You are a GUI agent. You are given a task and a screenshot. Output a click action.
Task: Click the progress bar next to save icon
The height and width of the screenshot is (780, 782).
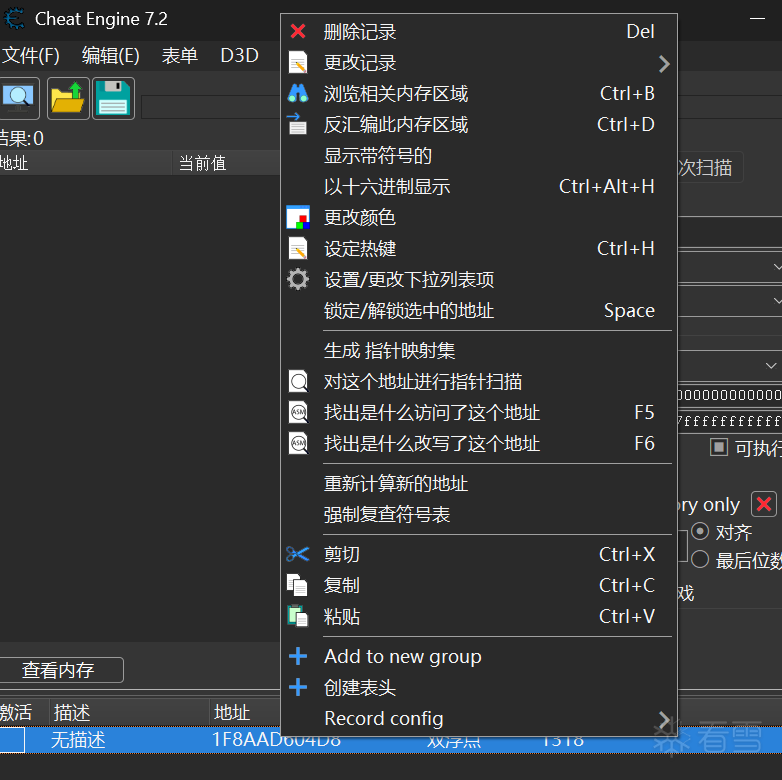[x=210, y=107]
